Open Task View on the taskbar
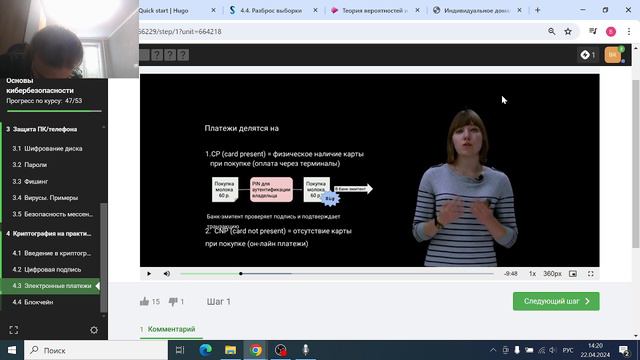 tap(180, 350)
